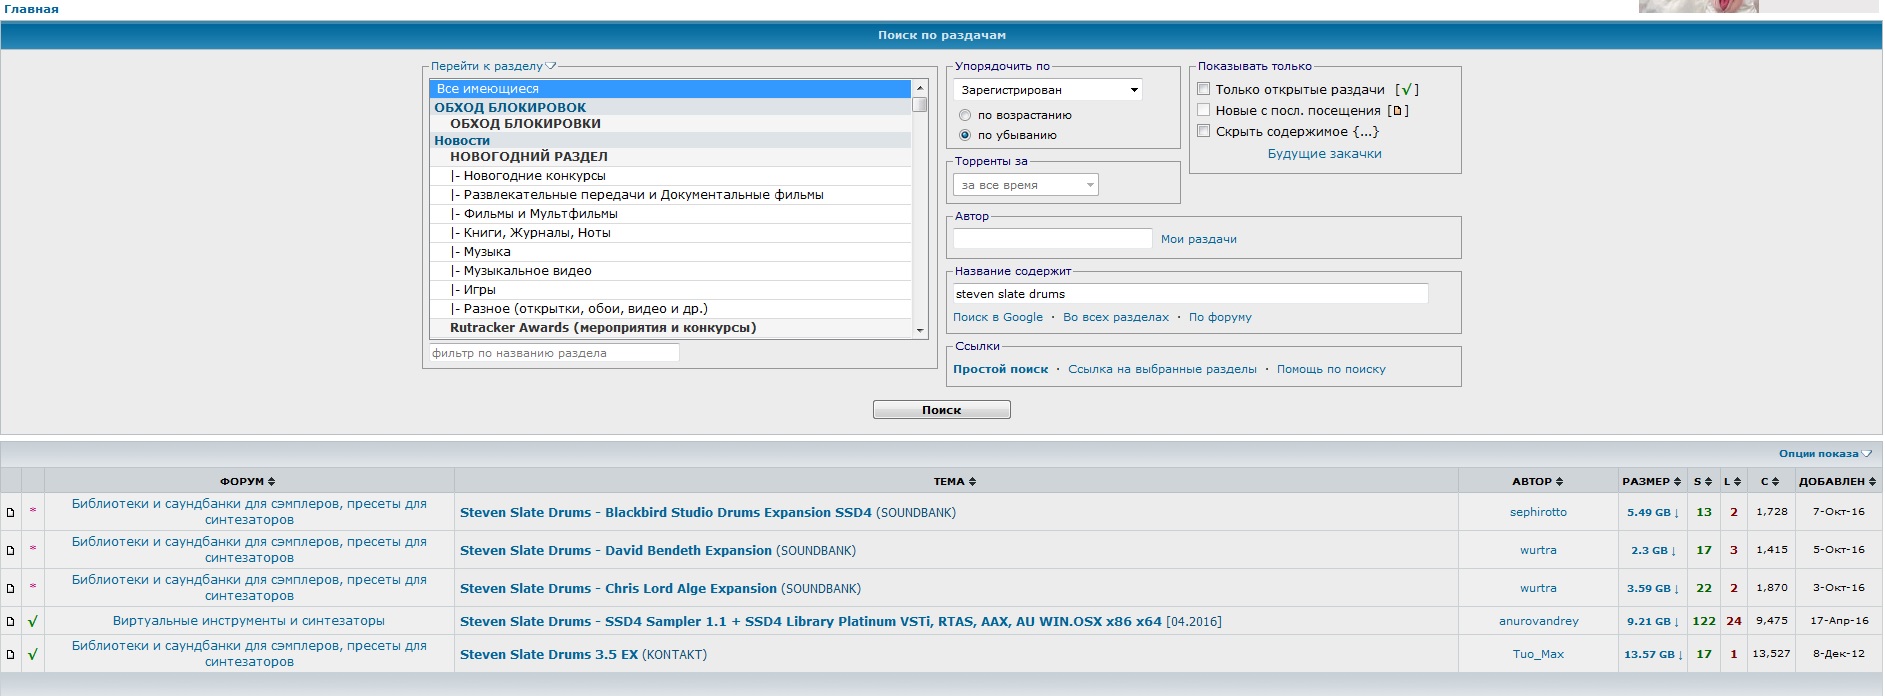Click the red asterisk status icon in the Blackbird Studio row
This screenshot has width=1885, height=696.
(x=33, y=511)
